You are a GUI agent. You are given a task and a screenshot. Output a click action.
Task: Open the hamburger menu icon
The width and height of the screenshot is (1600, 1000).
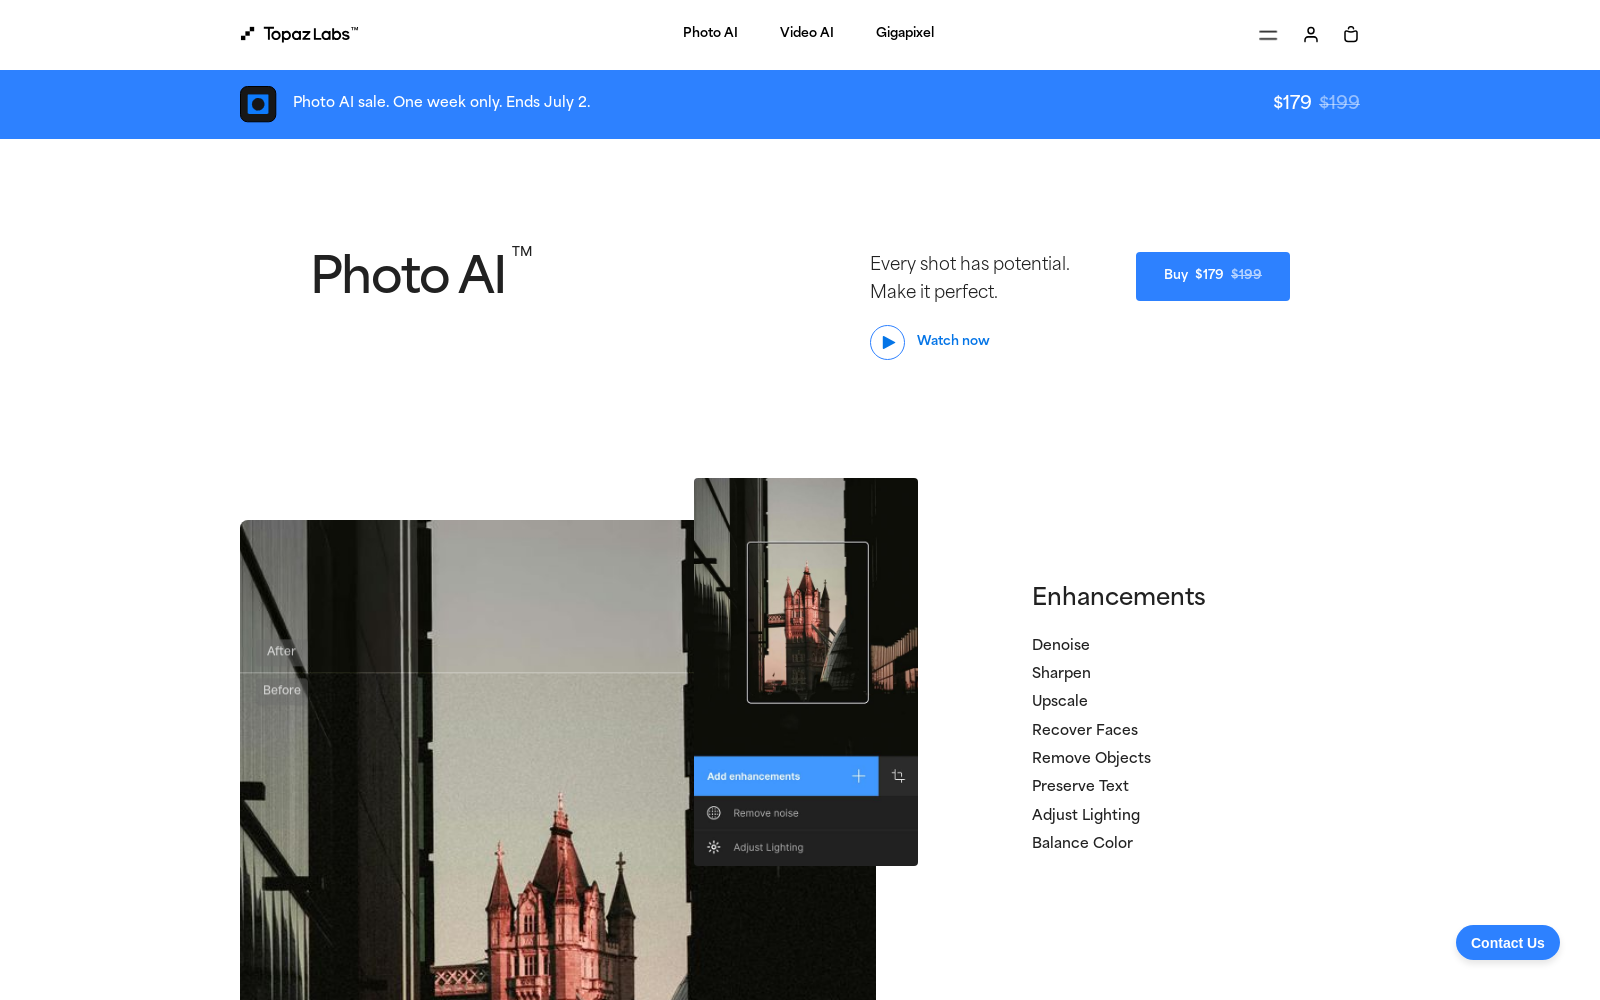click(1268, 35)
